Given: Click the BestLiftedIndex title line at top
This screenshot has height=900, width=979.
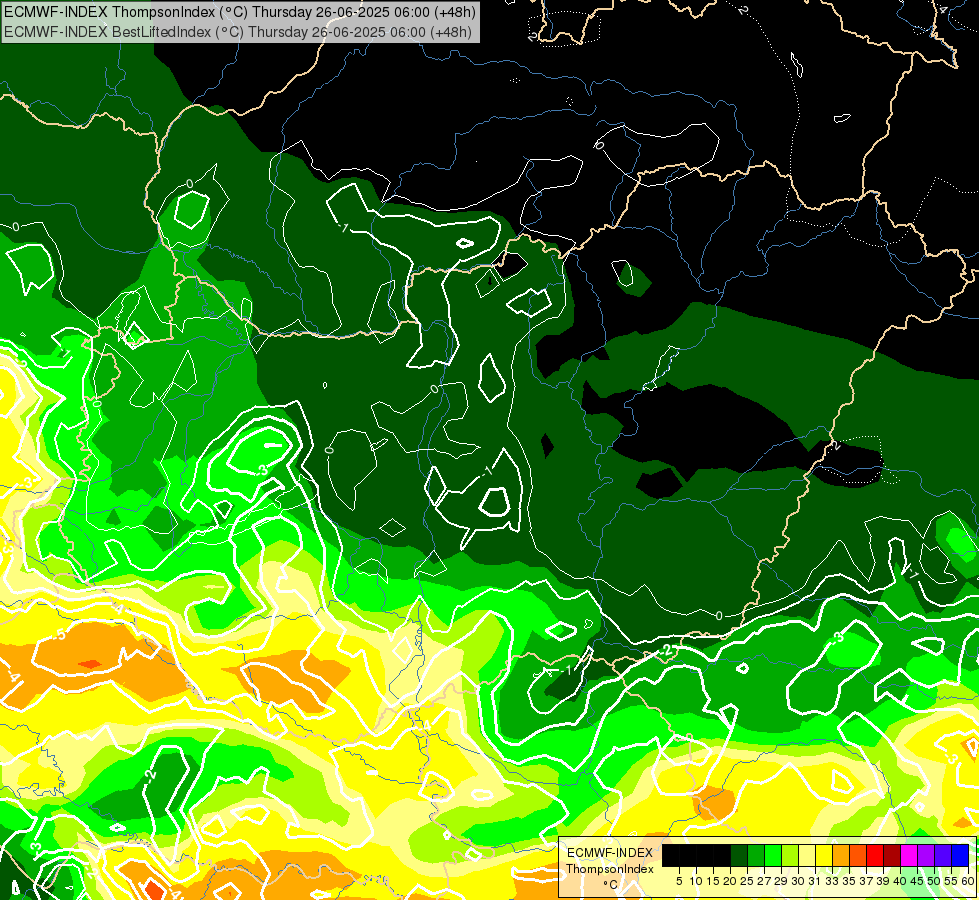Looking at the screenshot, I should [x=238, y=32].
